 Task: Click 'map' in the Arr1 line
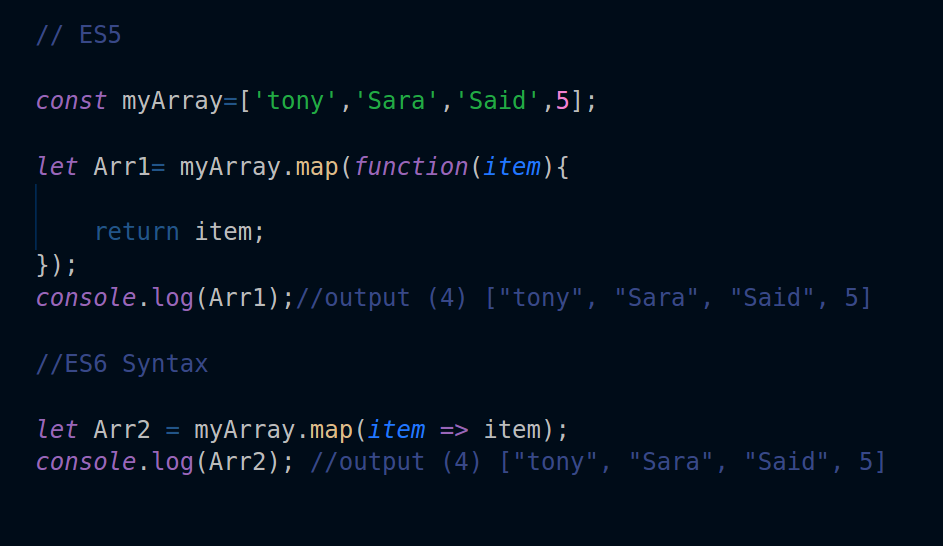316,167
